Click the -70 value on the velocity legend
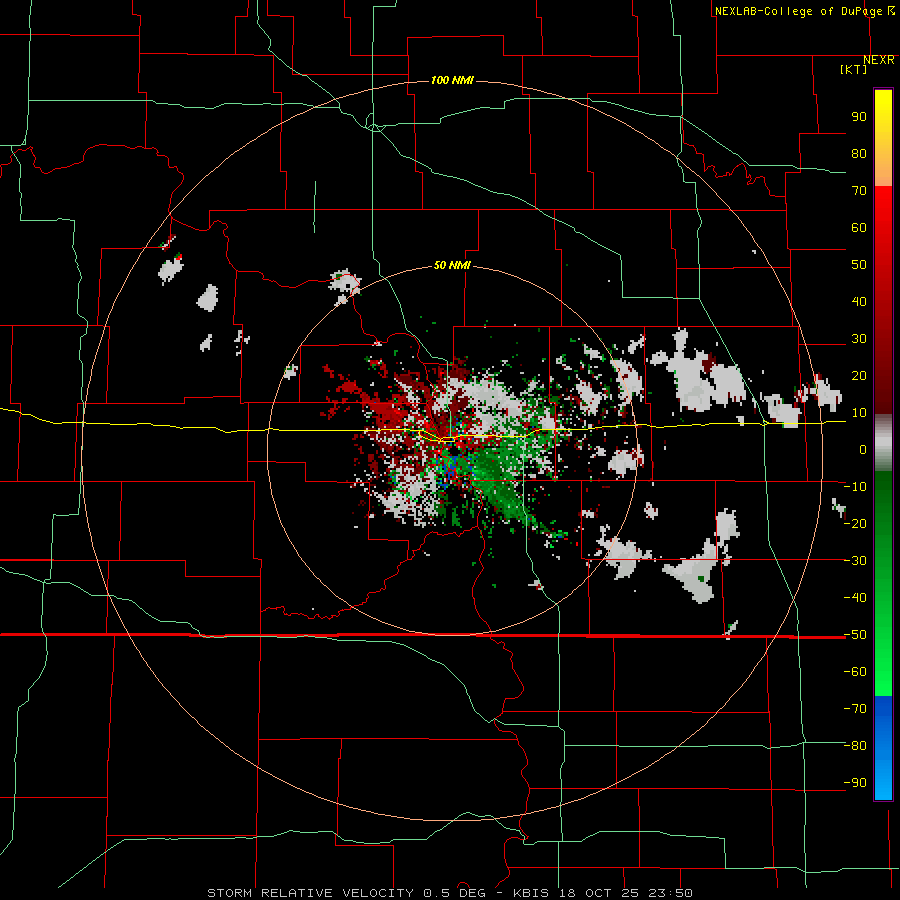900x900 pixels. pos(855,709)
